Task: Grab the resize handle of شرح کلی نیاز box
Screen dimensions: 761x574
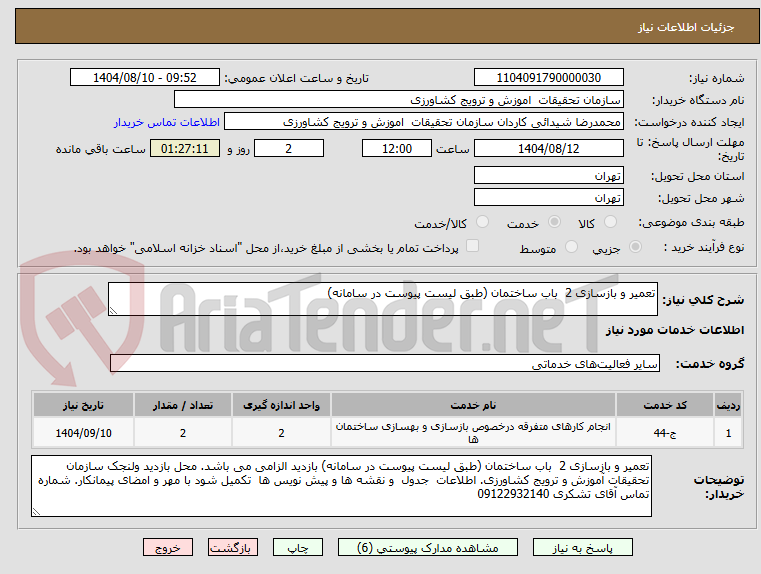Action: [x=113, y=311]
